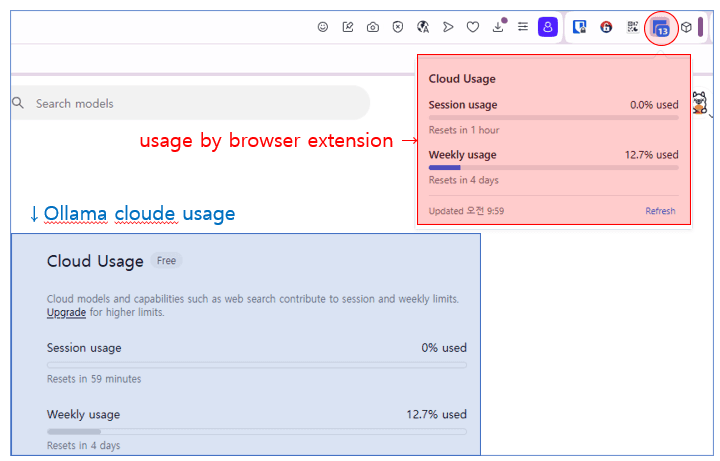This screenshot has height=461, width=720.
Task: Click the popup Session usage progress bar
Action: click(x=553, y=118)
